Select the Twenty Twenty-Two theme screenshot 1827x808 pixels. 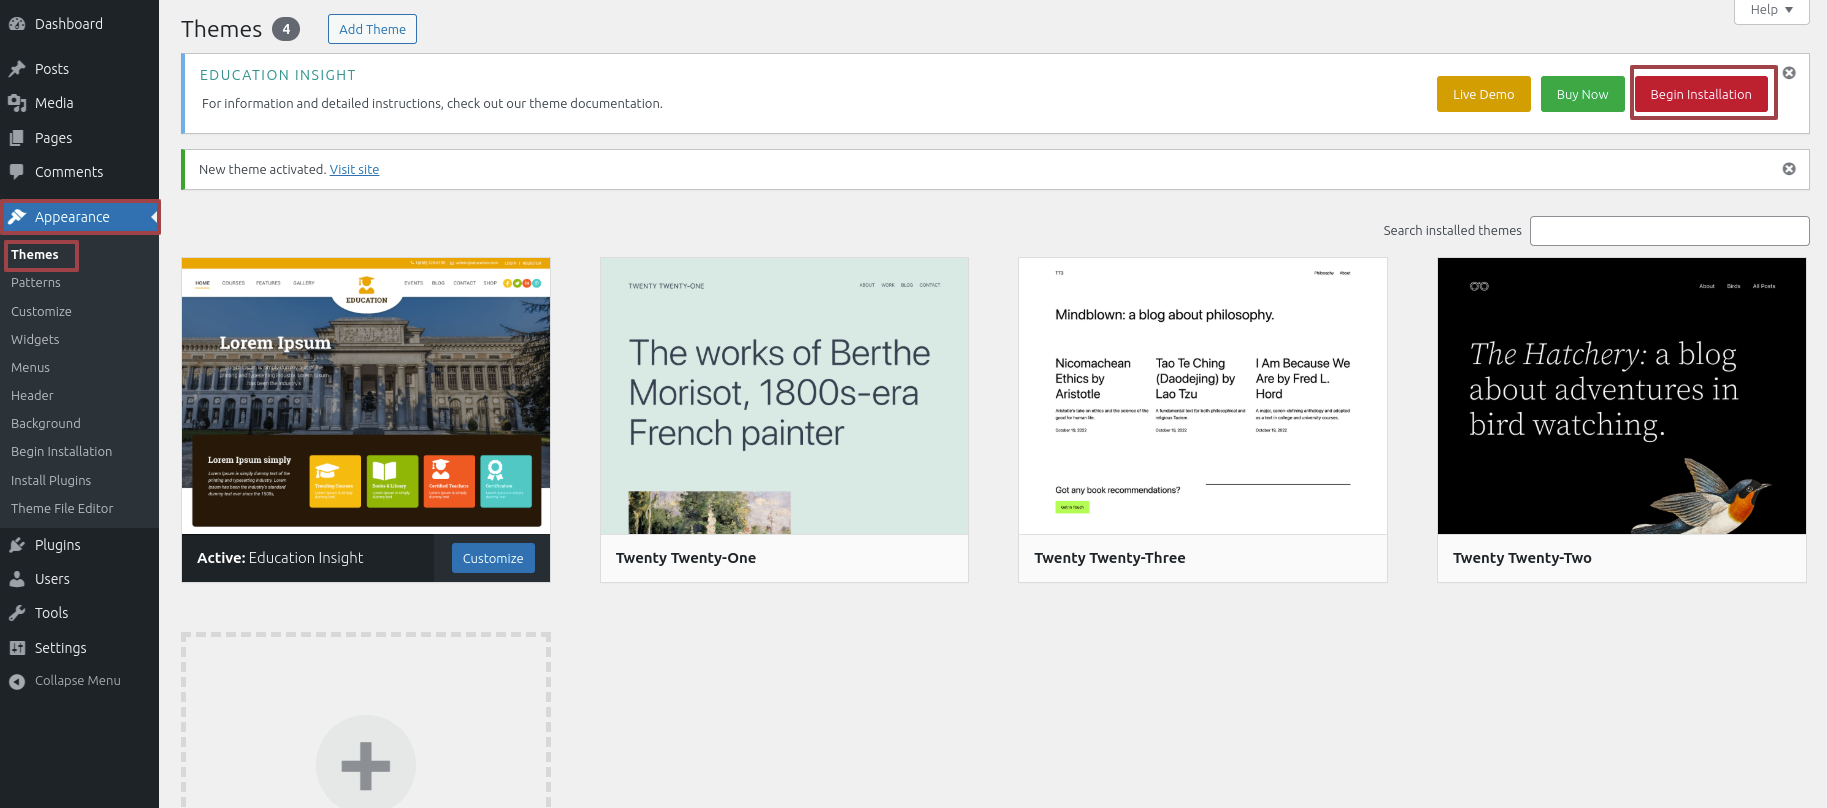tap(1622, 396)
